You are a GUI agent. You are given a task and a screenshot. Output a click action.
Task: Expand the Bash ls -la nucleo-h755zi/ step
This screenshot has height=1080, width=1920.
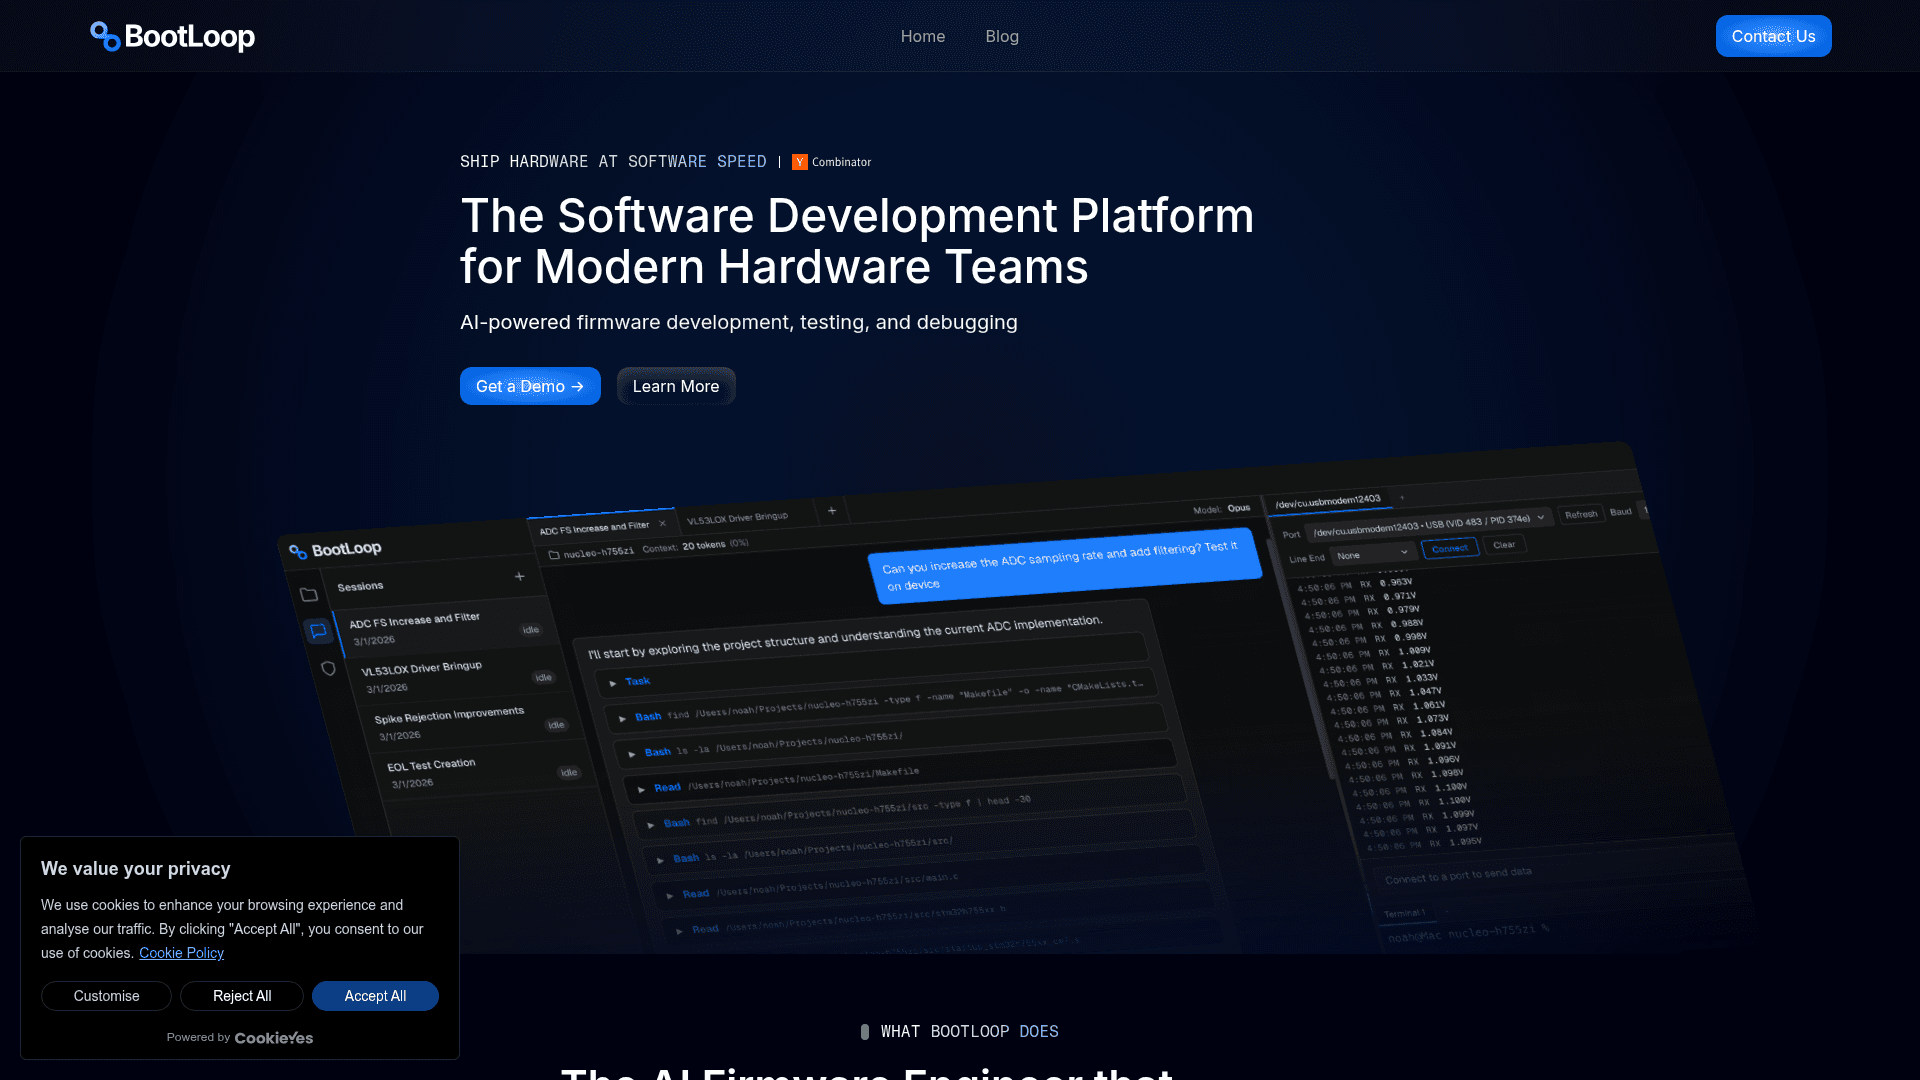click(x=632, y=754)
